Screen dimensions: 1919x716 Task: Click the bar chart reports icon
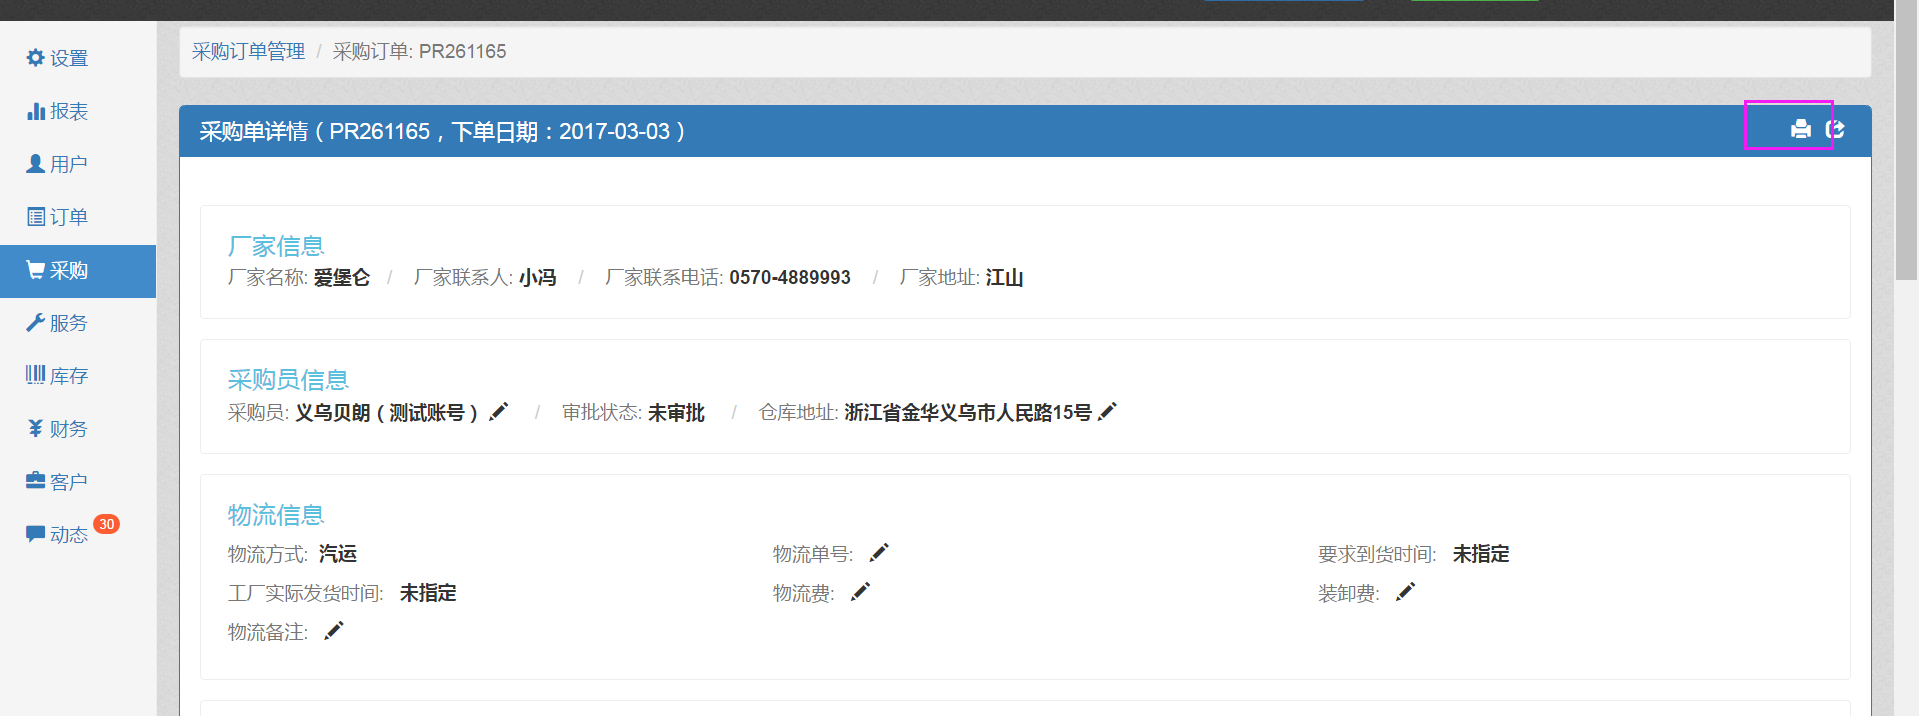pyautogui.click(x=35, y=111)
